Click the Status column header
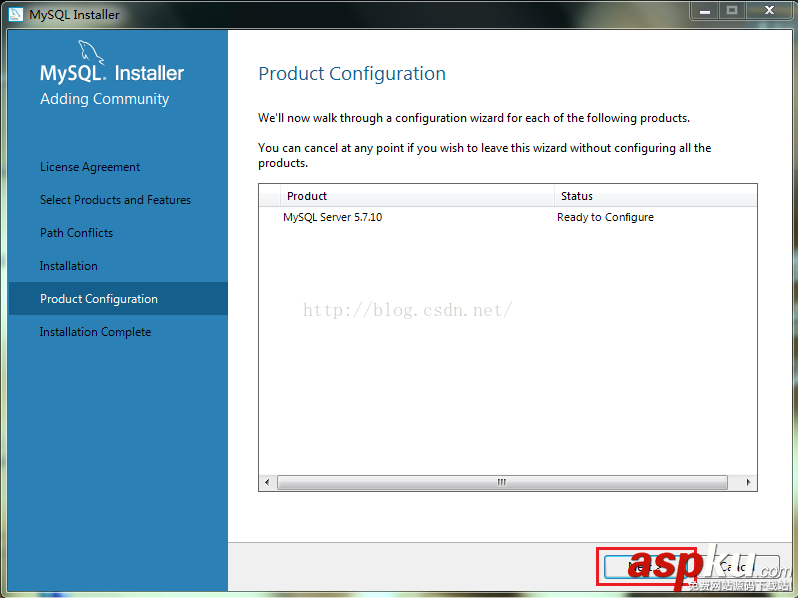Viewport: 798px width, 598px height. click(x=656, y=196)
